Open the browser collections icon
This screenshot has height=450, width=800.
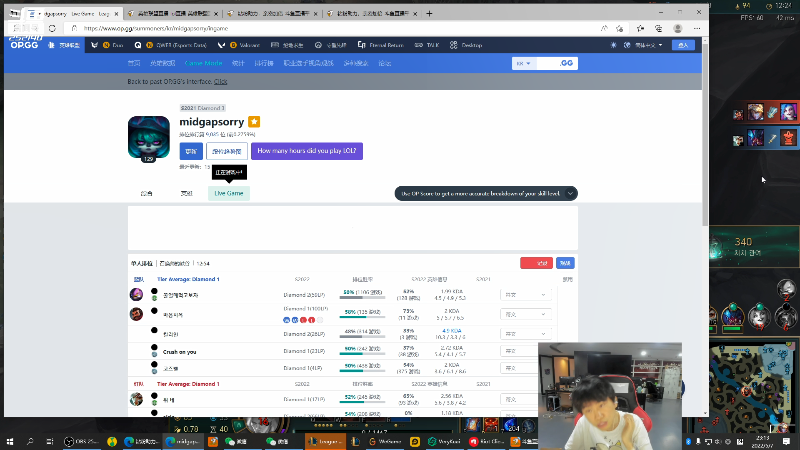point(659,29)
